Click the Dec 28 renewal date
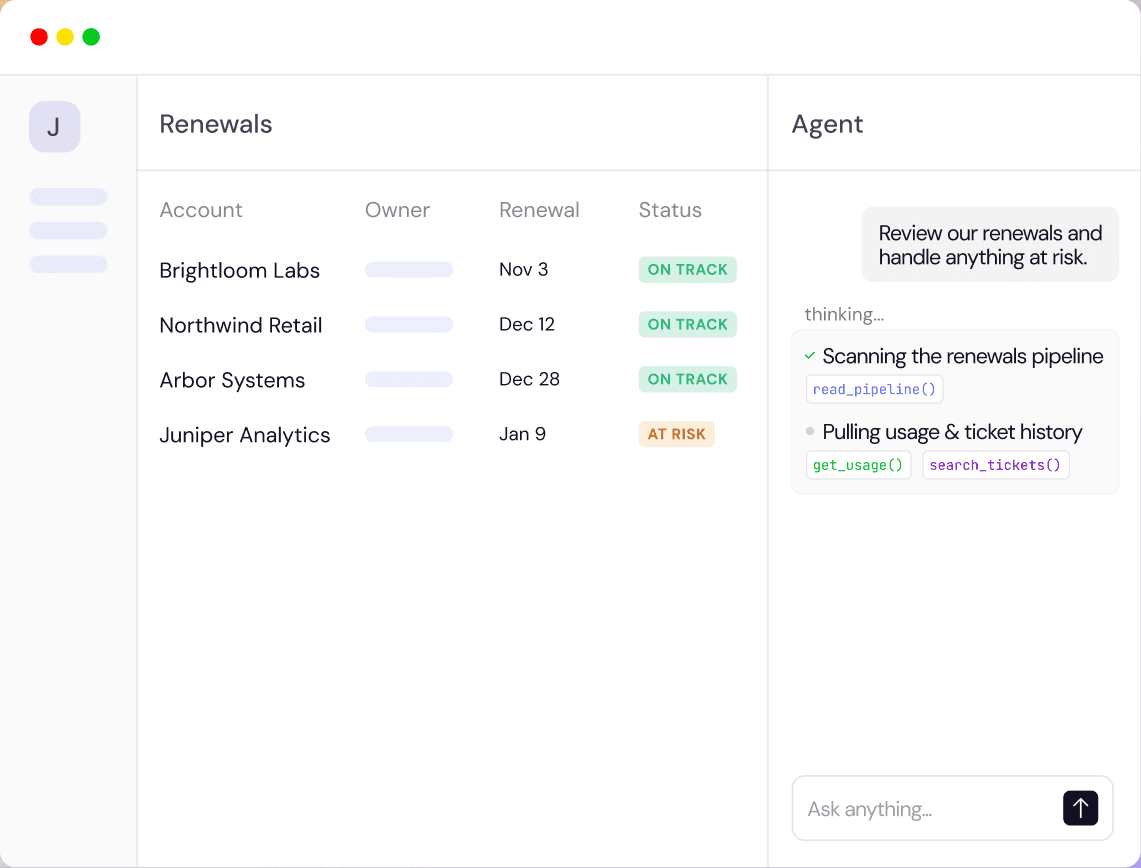The height and width of the screenshot is (868, 1141). tap(529, 379)
